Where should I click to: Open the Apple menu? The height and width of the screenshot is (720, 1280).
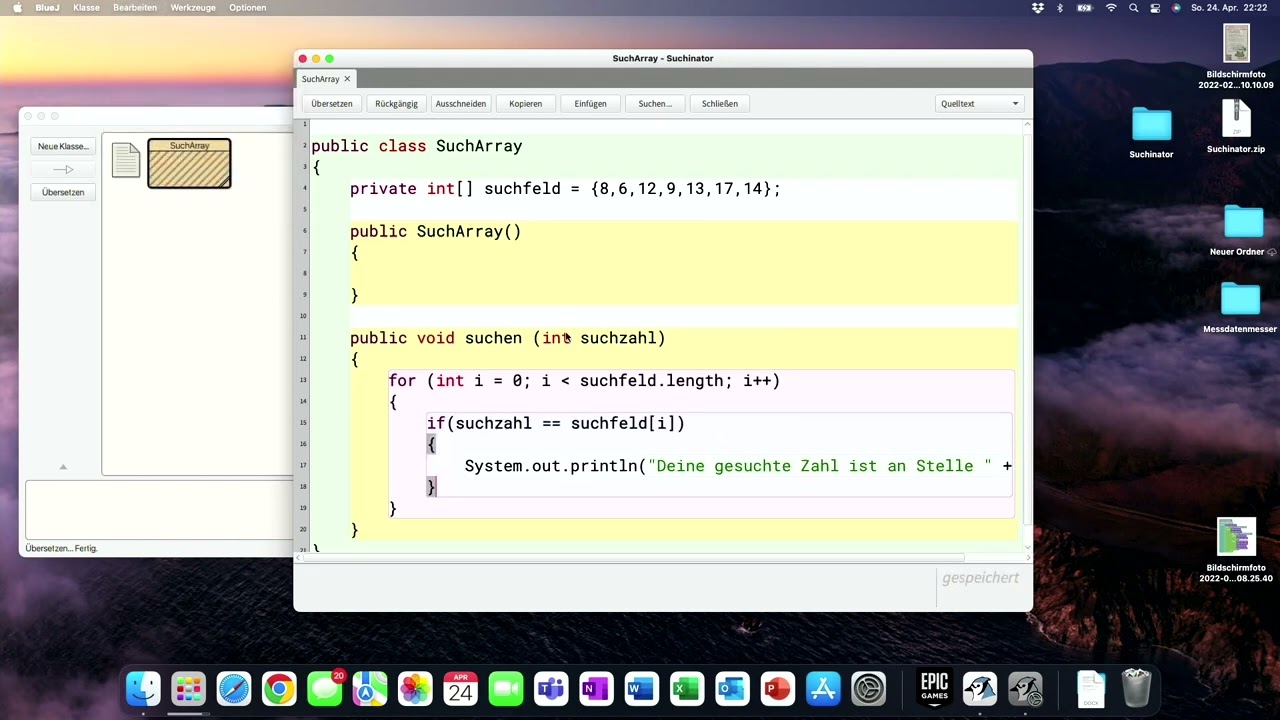16,7
